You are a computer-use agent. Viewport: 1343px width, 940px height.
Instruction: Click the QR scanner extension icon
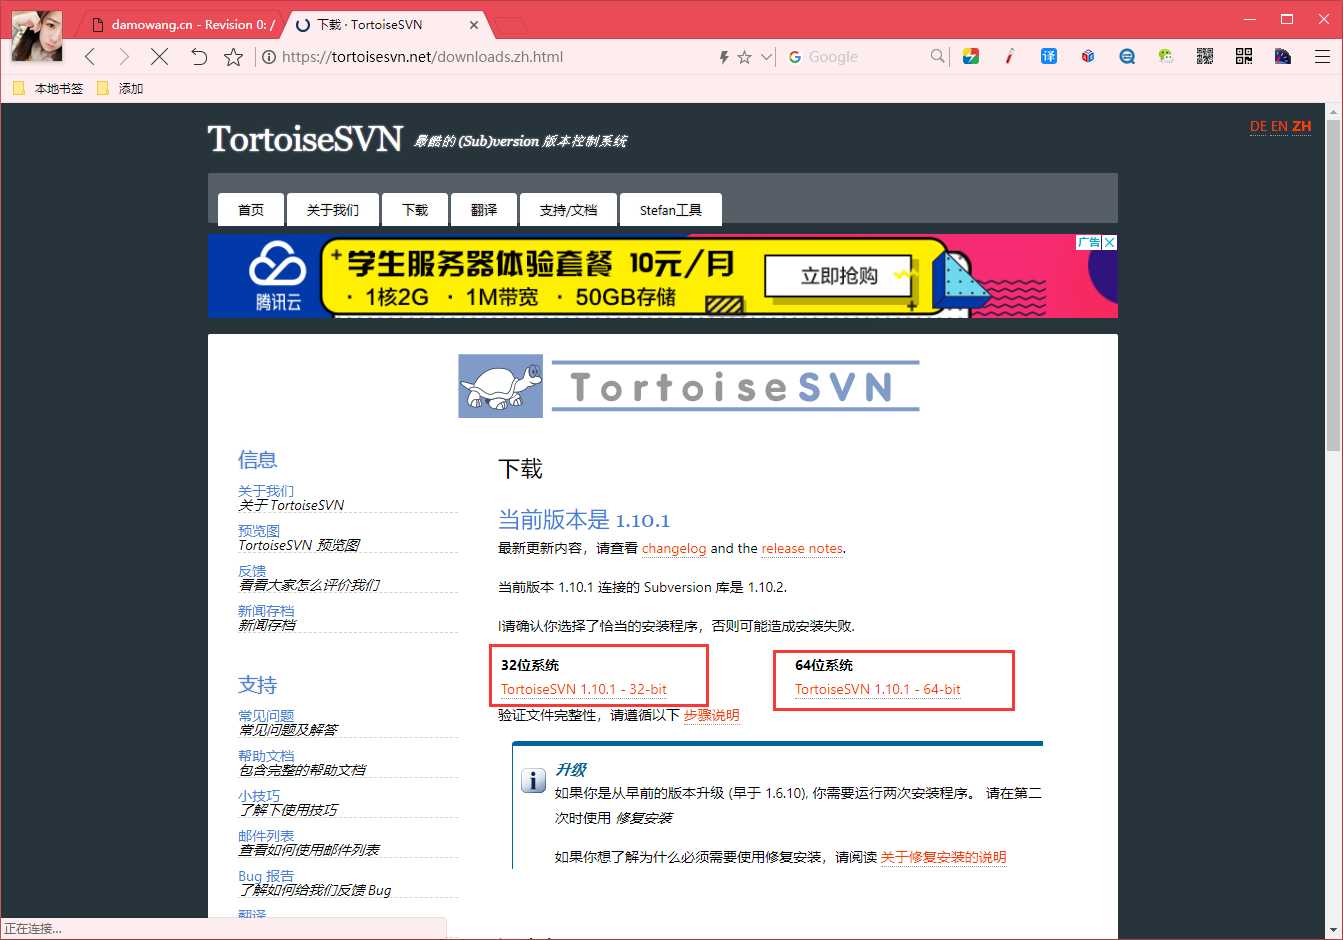coord(1244,56)
